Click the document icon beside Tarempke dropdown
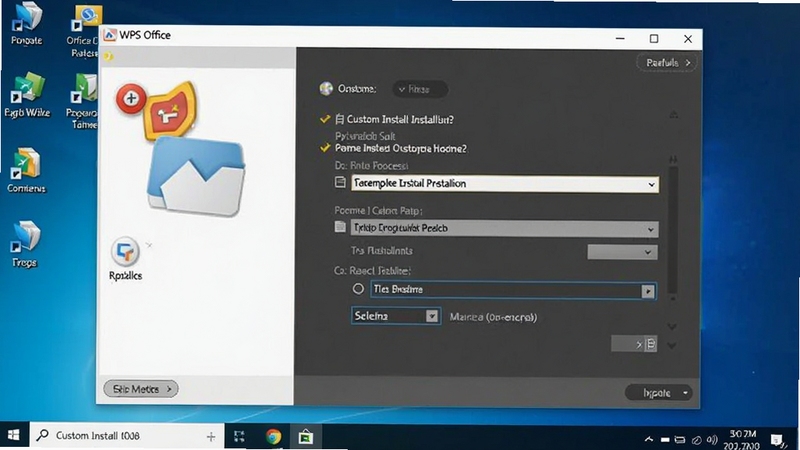The image size is (800, 450). (x=340, y=182)
